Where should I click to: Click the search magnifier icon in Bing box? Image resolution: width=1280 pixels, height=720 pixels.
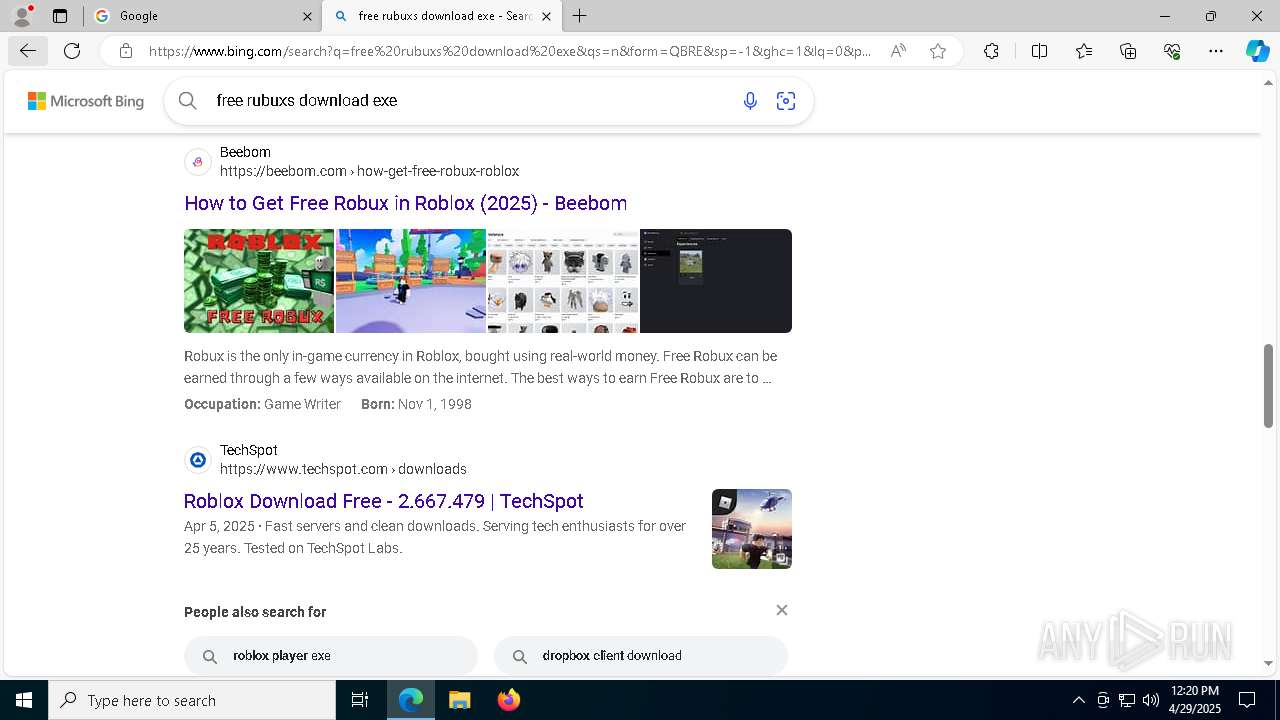point(187,100)
